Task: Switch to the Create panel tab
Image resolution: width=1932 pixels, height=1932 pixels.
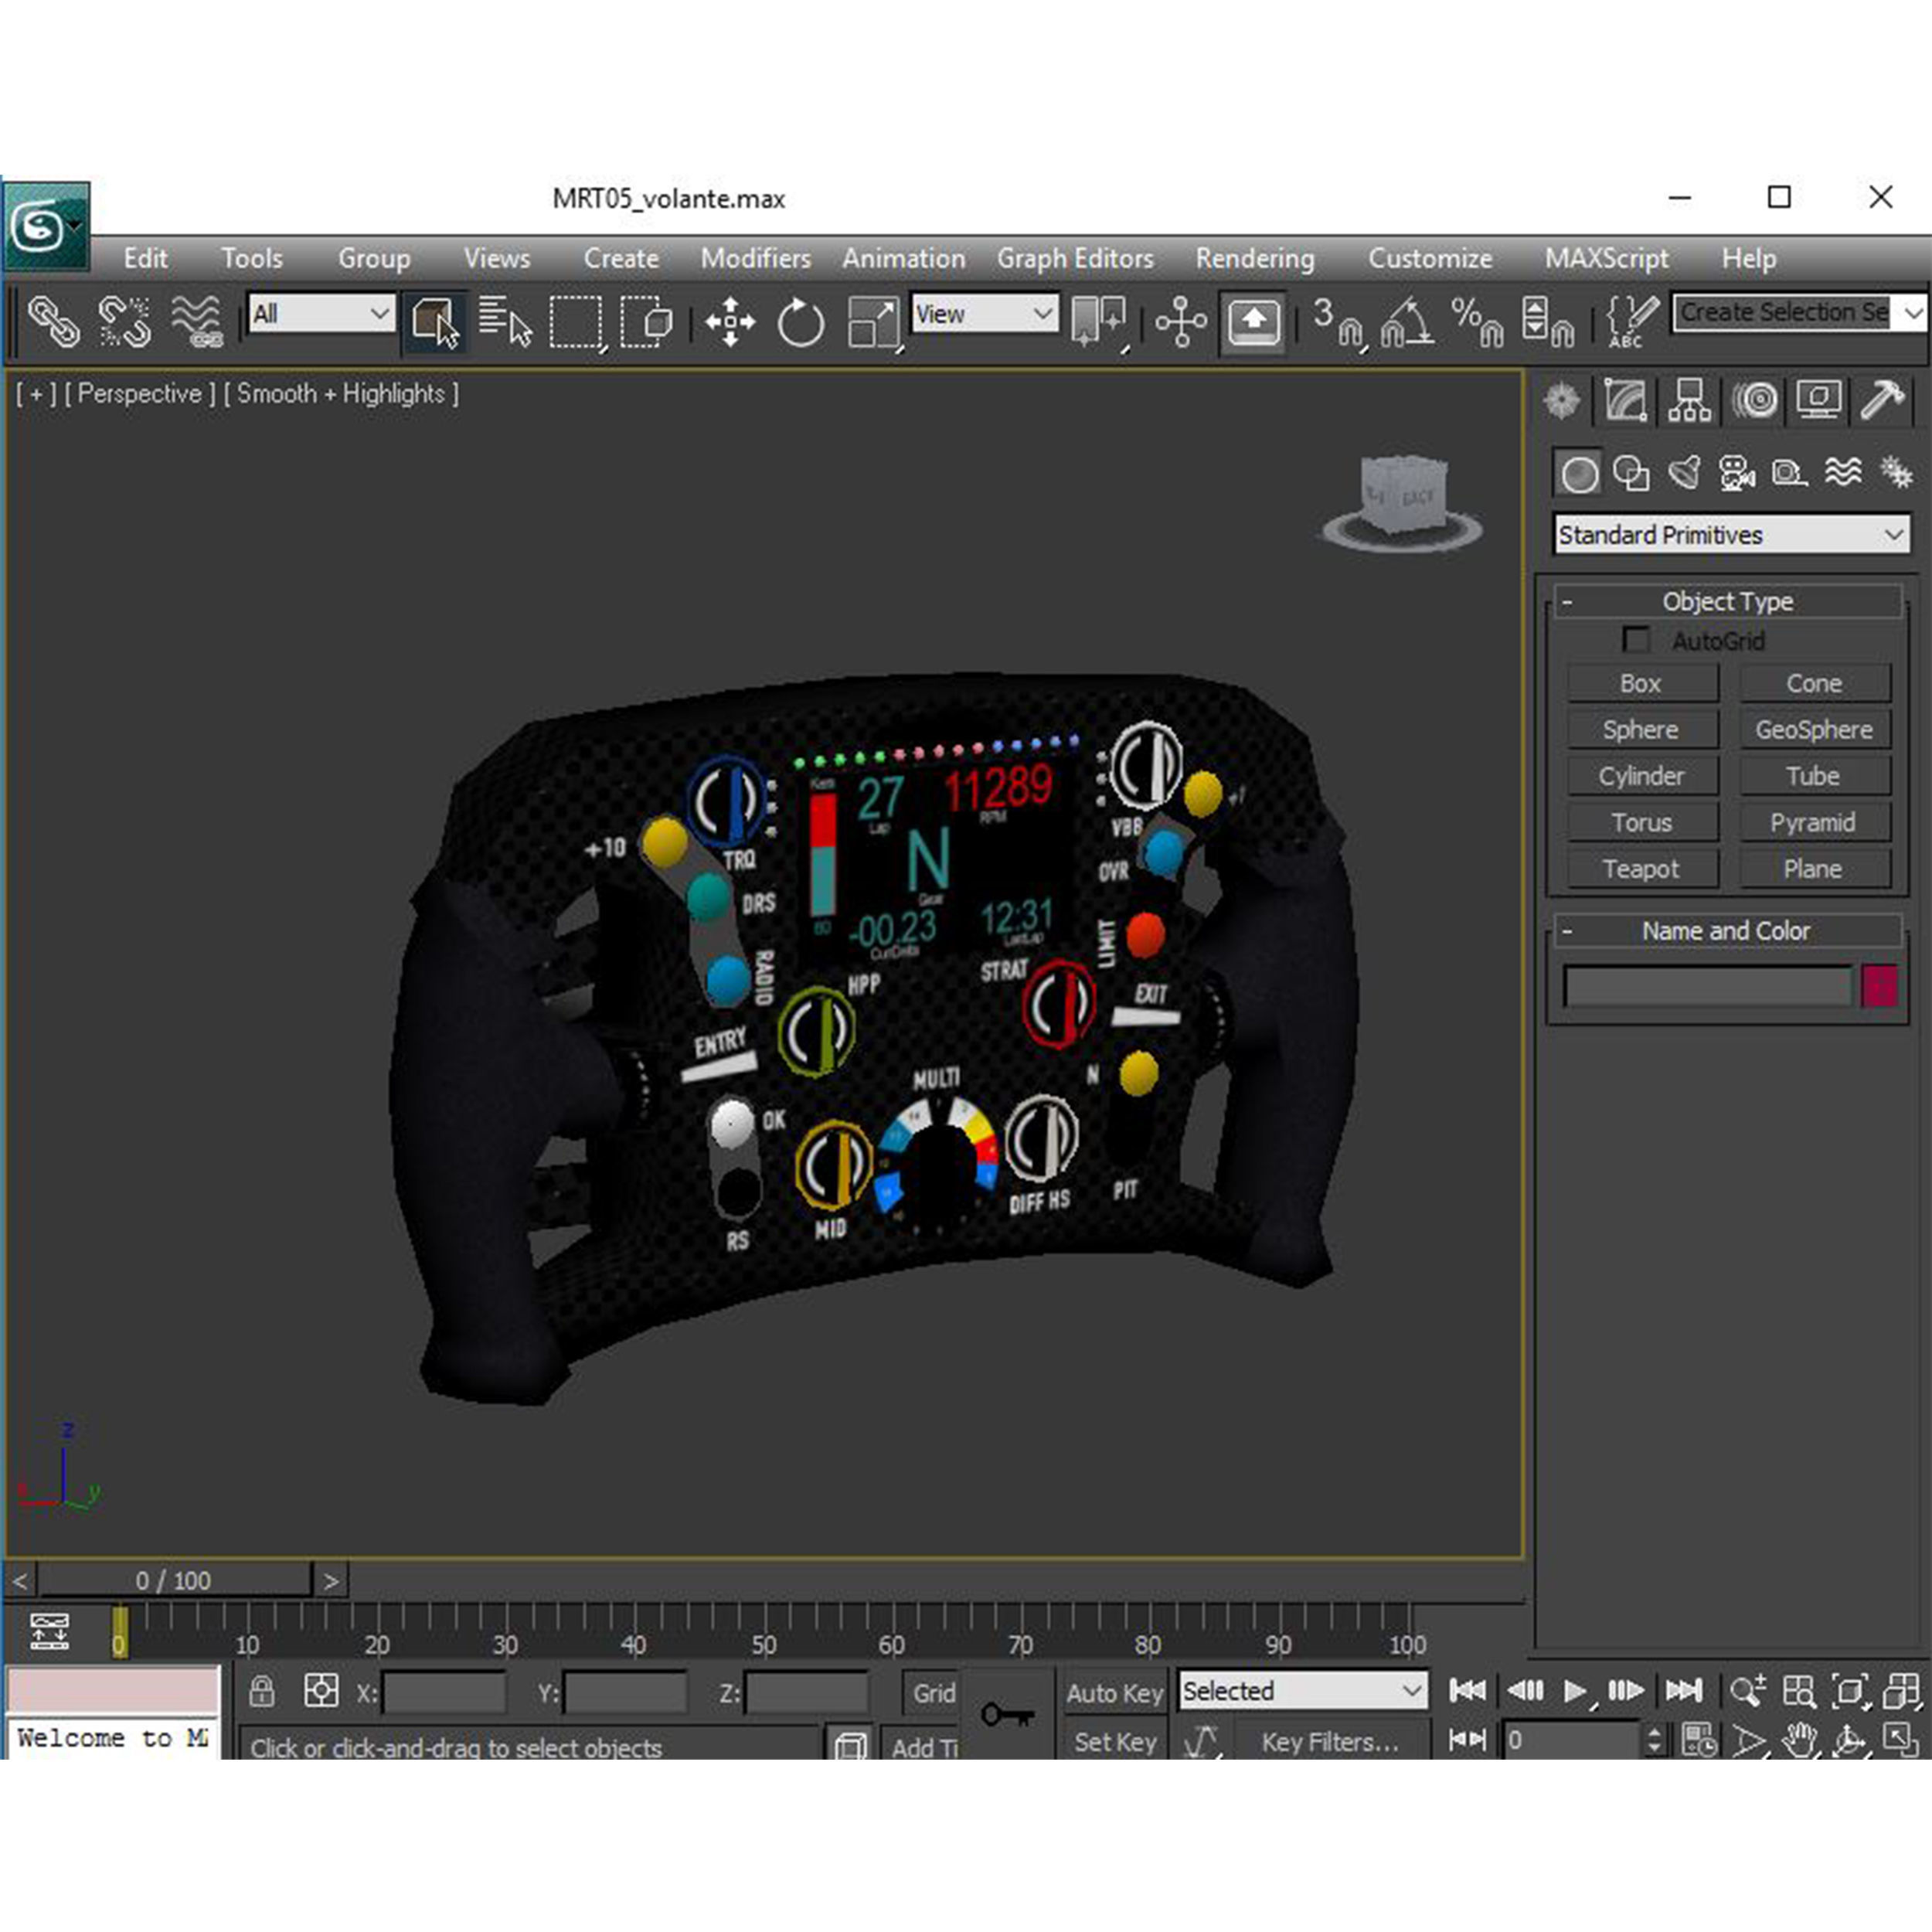Action: [1562, 401]
